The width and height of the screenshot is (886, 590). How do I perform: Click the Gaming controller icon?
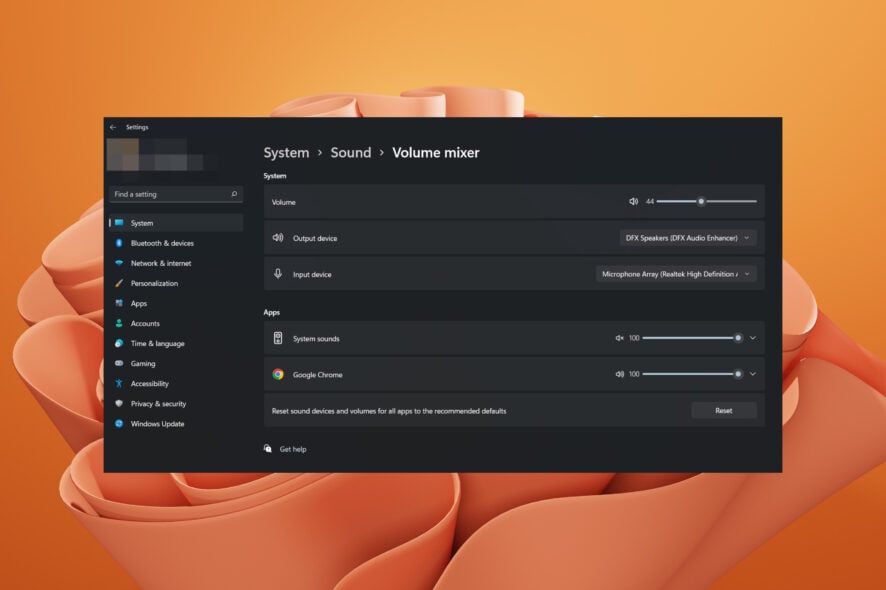coord(119,363)
